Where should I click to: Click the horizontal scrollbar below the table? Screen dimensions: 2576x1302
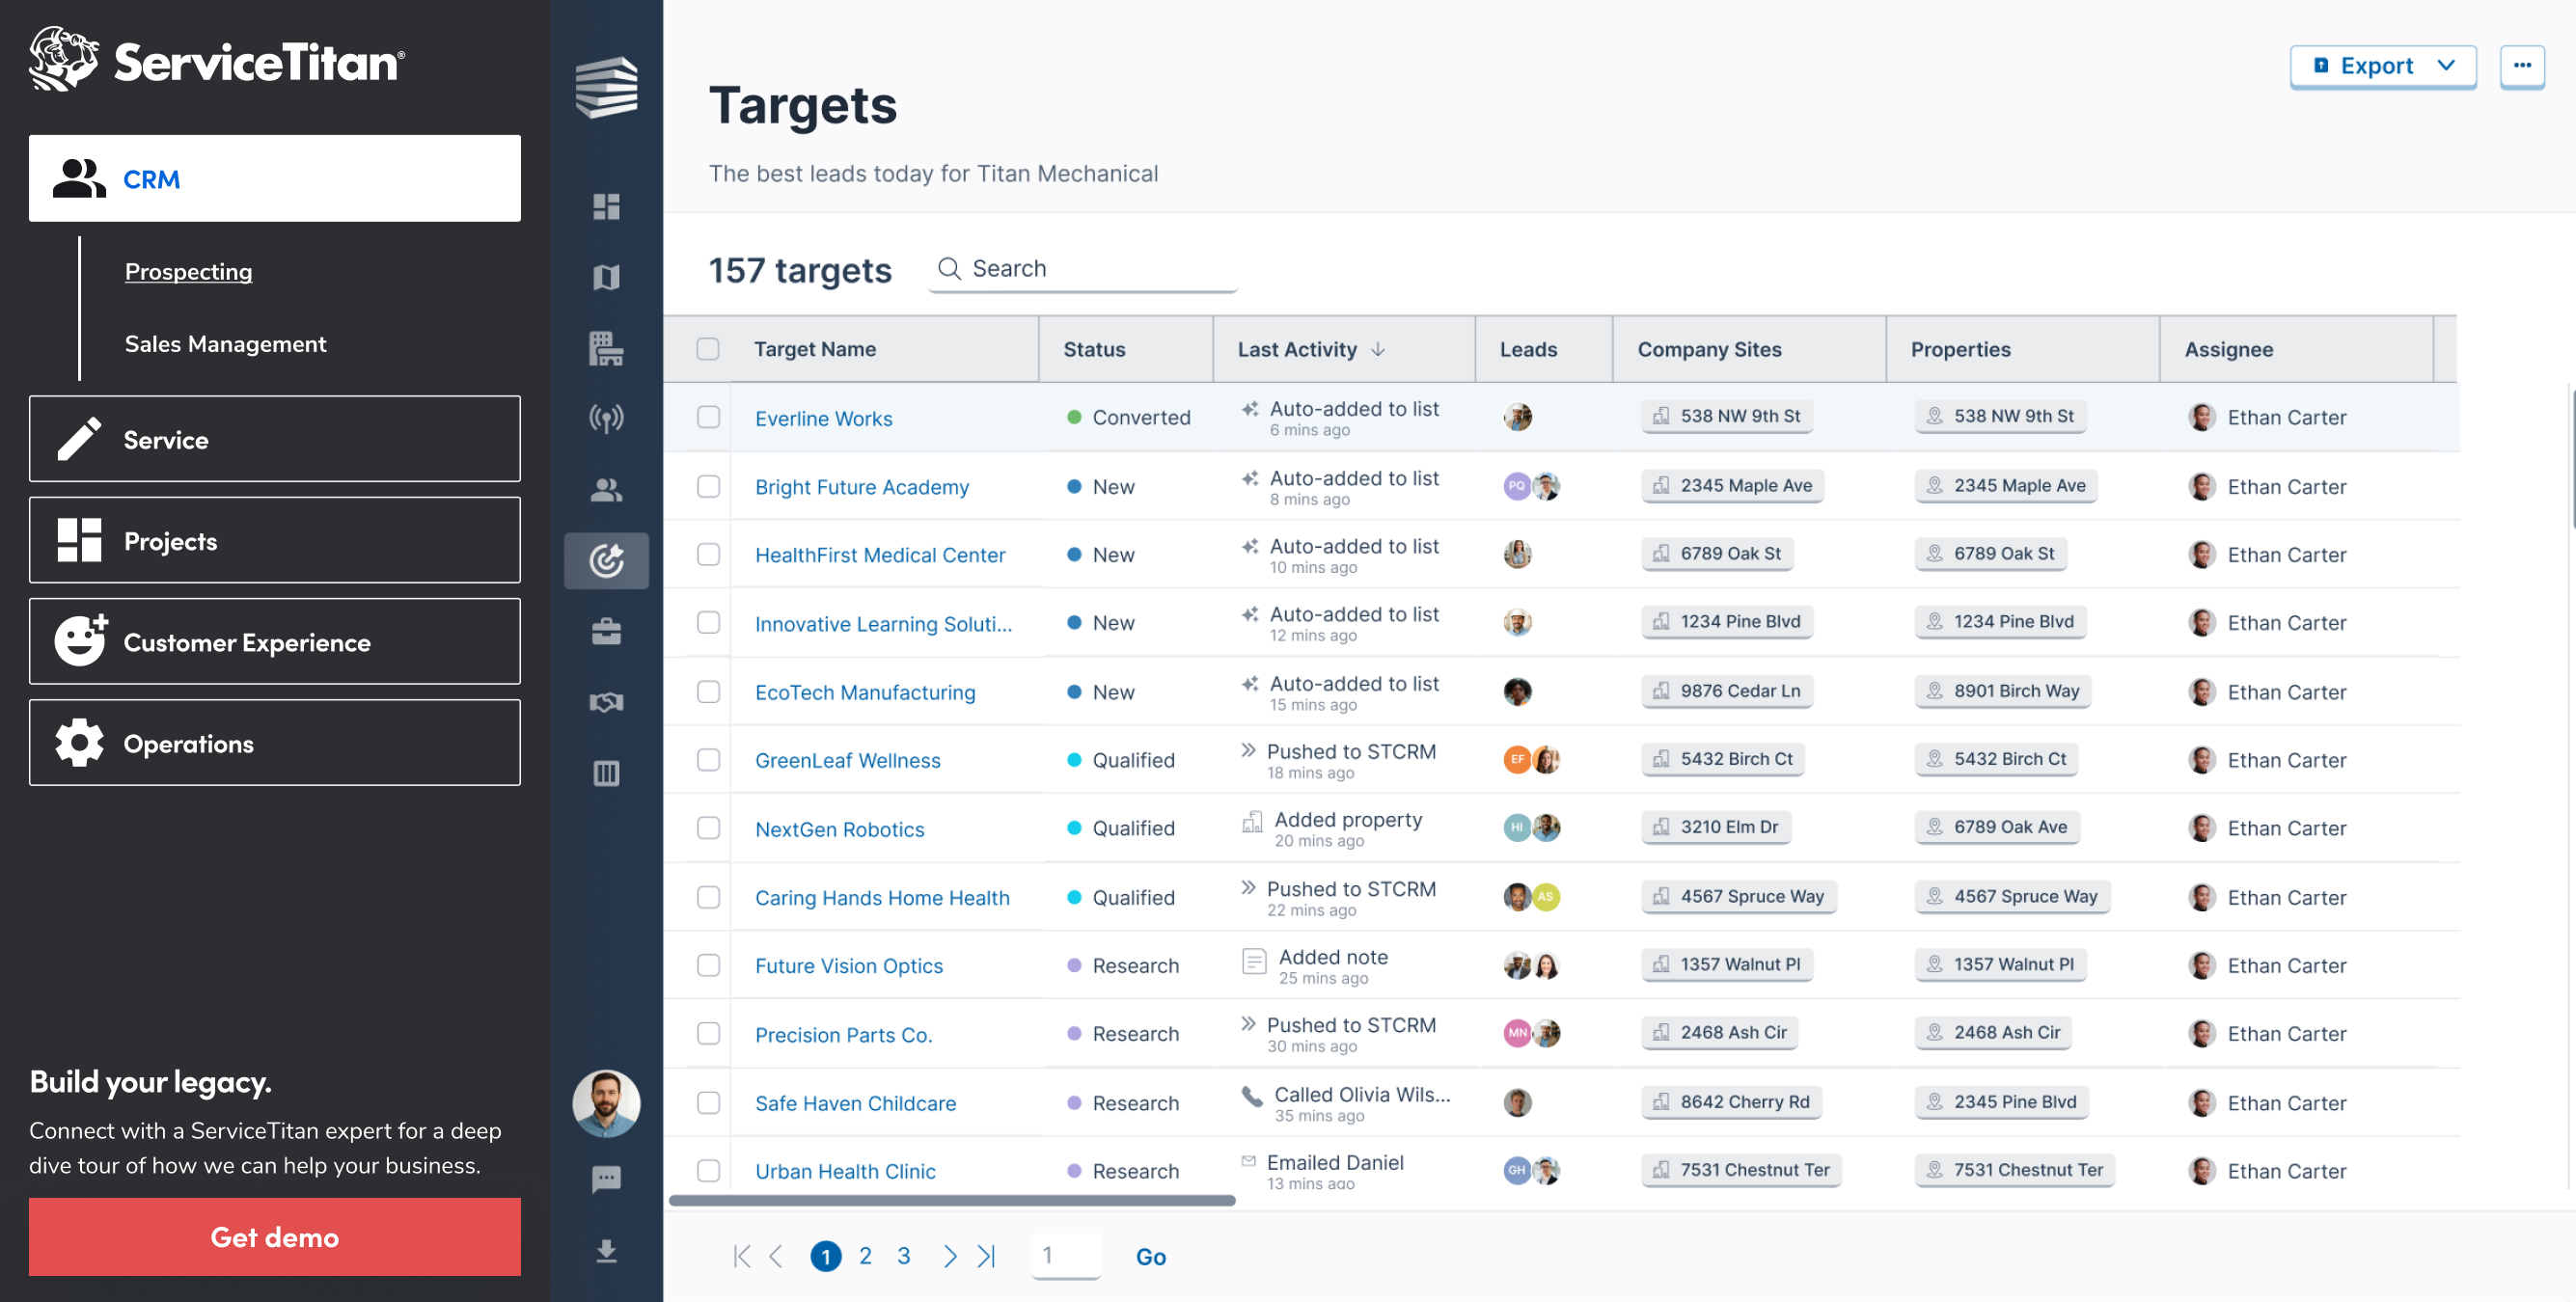[951, 1200]
